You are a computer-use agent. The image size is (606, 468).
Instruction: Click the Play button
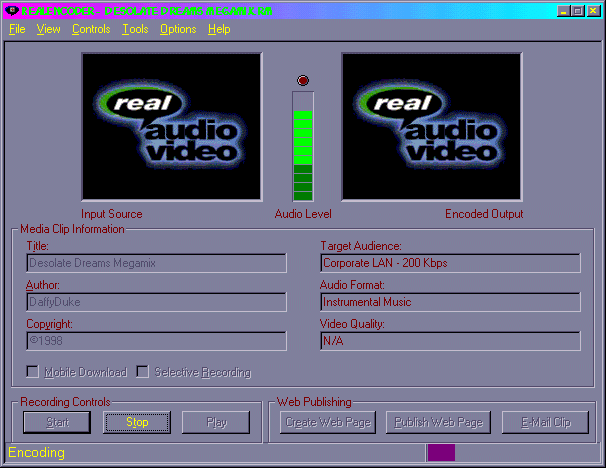(216, 422)
